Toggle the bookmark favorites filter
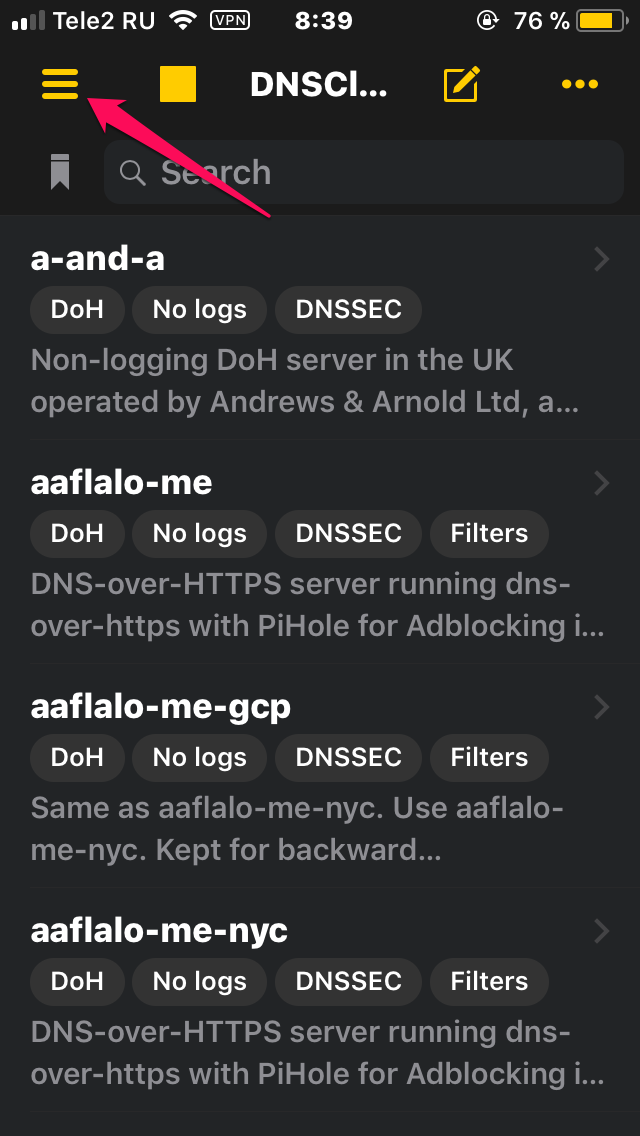Screen dimensions: 640x1136 60,172
